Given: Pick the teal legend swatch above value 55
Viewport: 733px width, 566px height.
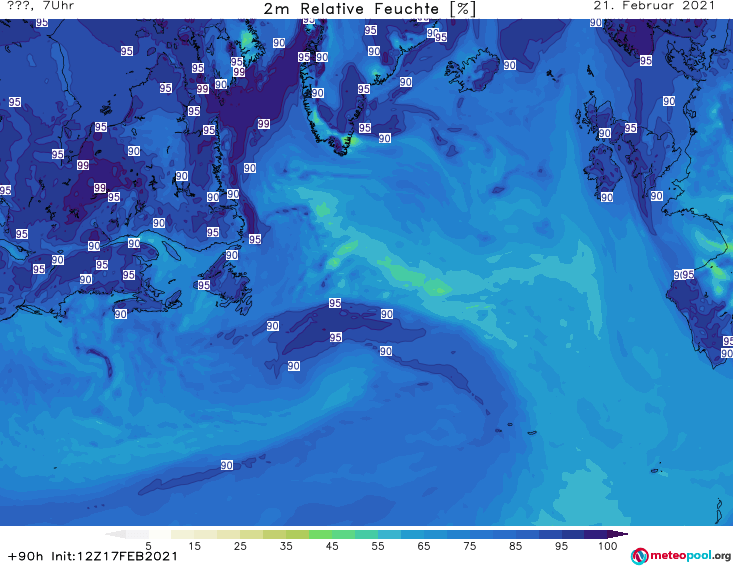Looking at the screenshot, I should [366, 534].
